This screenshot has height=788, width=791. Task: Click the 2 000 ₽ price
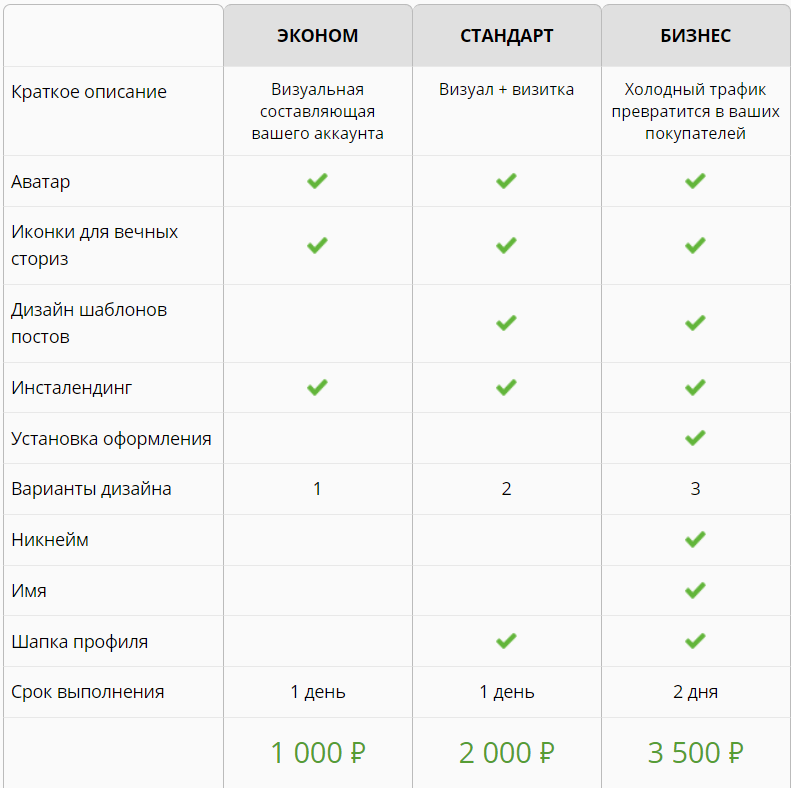tap(506, 753)
